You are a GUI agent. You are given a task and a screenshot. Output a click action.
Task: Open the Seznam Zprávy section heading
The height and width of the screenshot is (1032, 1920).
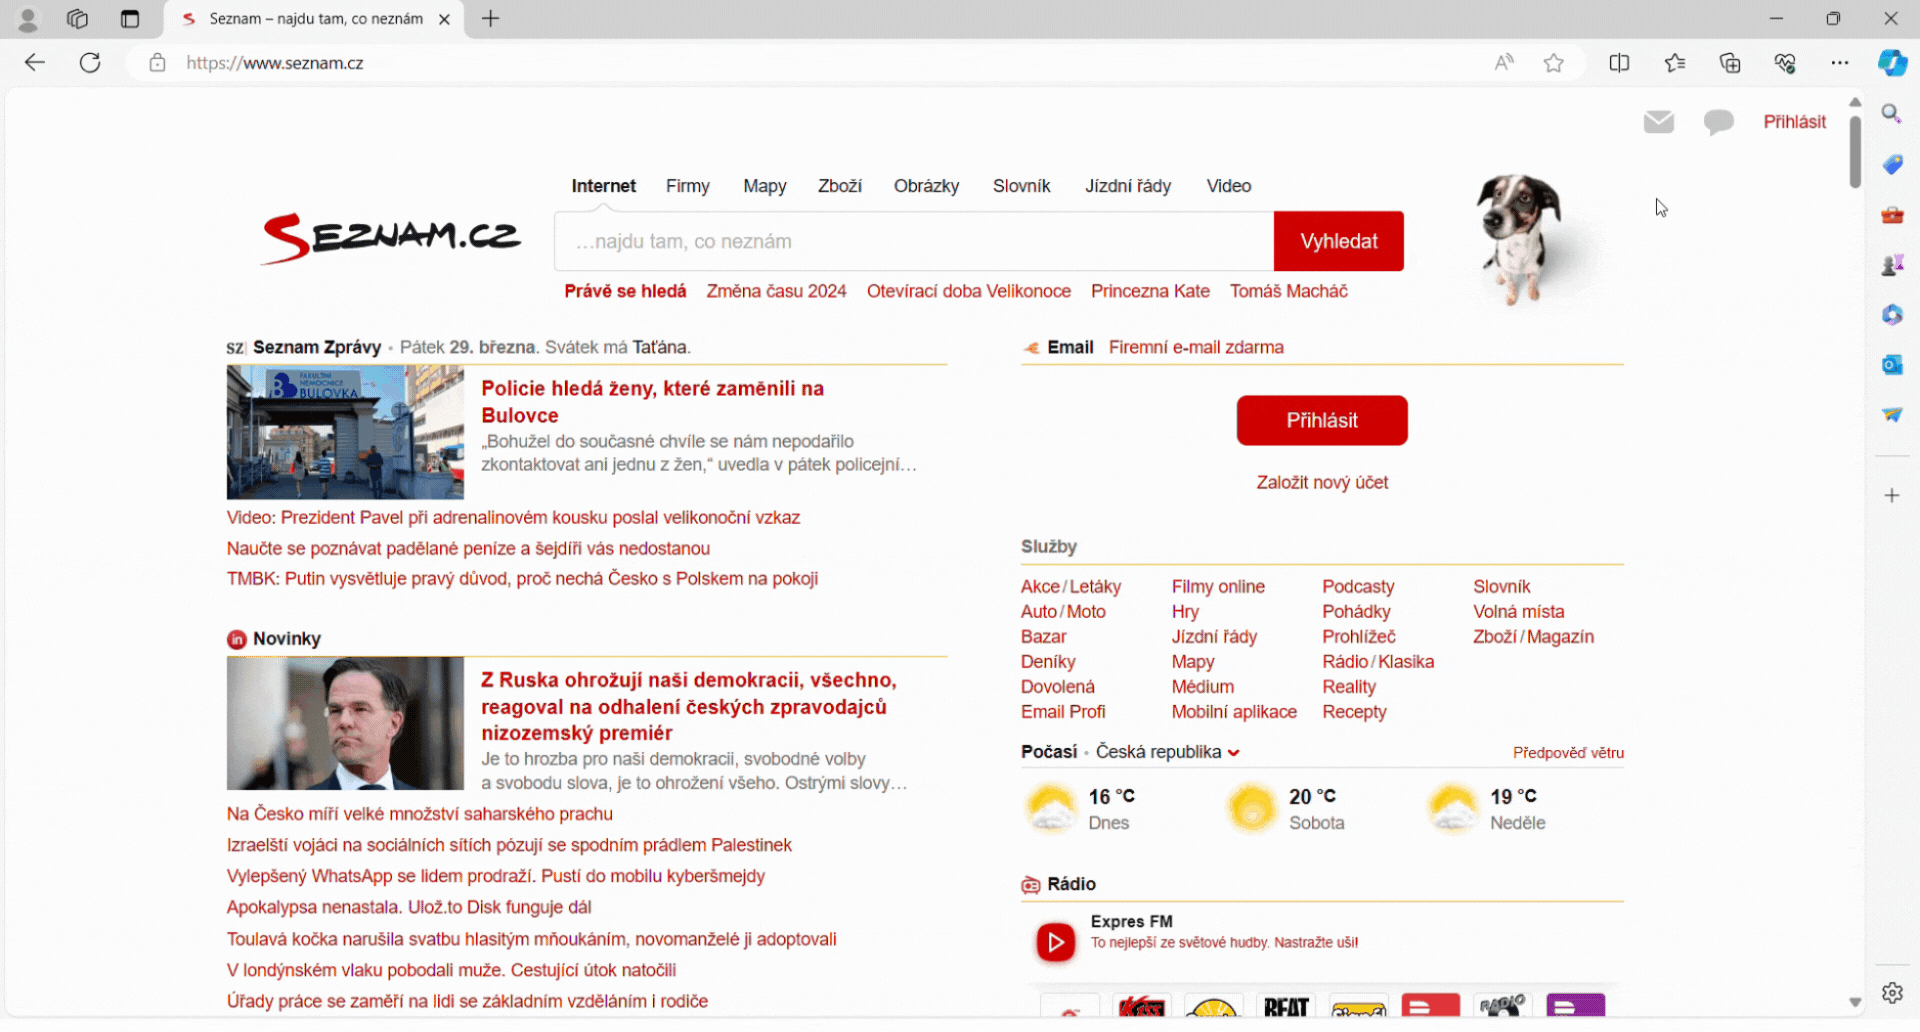pyautogui.click(x=317, y=347)
